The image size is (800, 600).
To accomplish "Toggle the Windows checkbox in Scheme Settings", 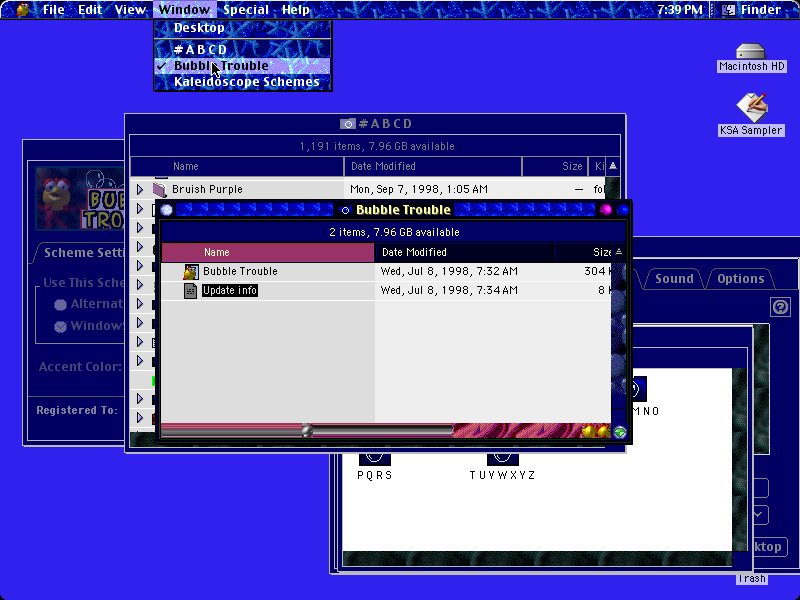I will point(61,327).
